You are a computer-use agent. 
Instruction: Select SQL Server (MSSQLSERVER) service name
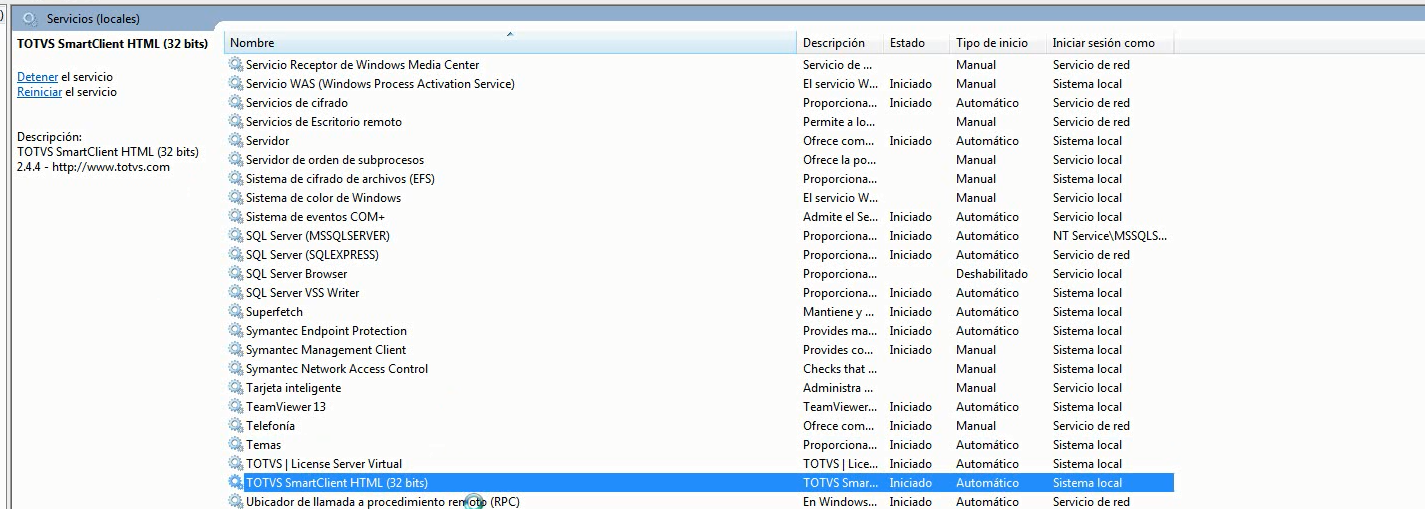click(318, 236)
